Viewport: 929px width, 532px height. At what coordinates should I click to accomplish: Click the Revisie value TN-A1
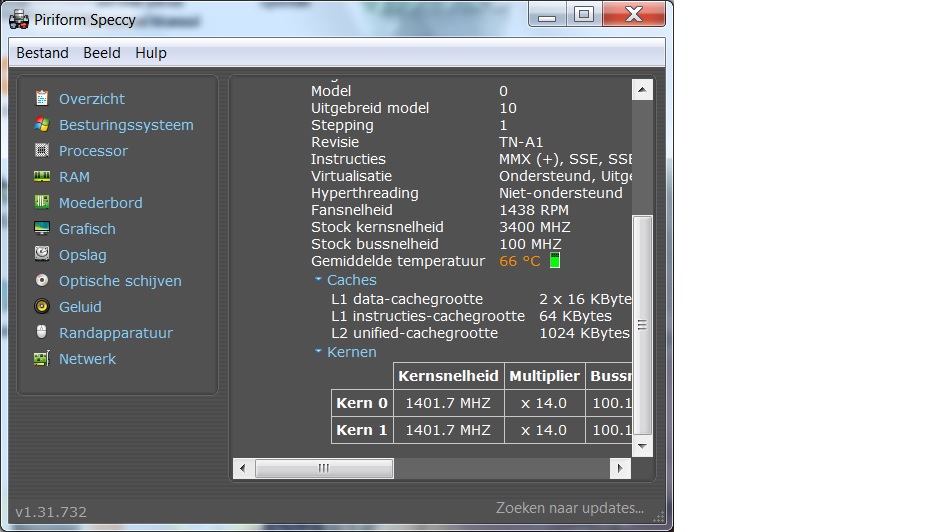[x=521, y=142]
